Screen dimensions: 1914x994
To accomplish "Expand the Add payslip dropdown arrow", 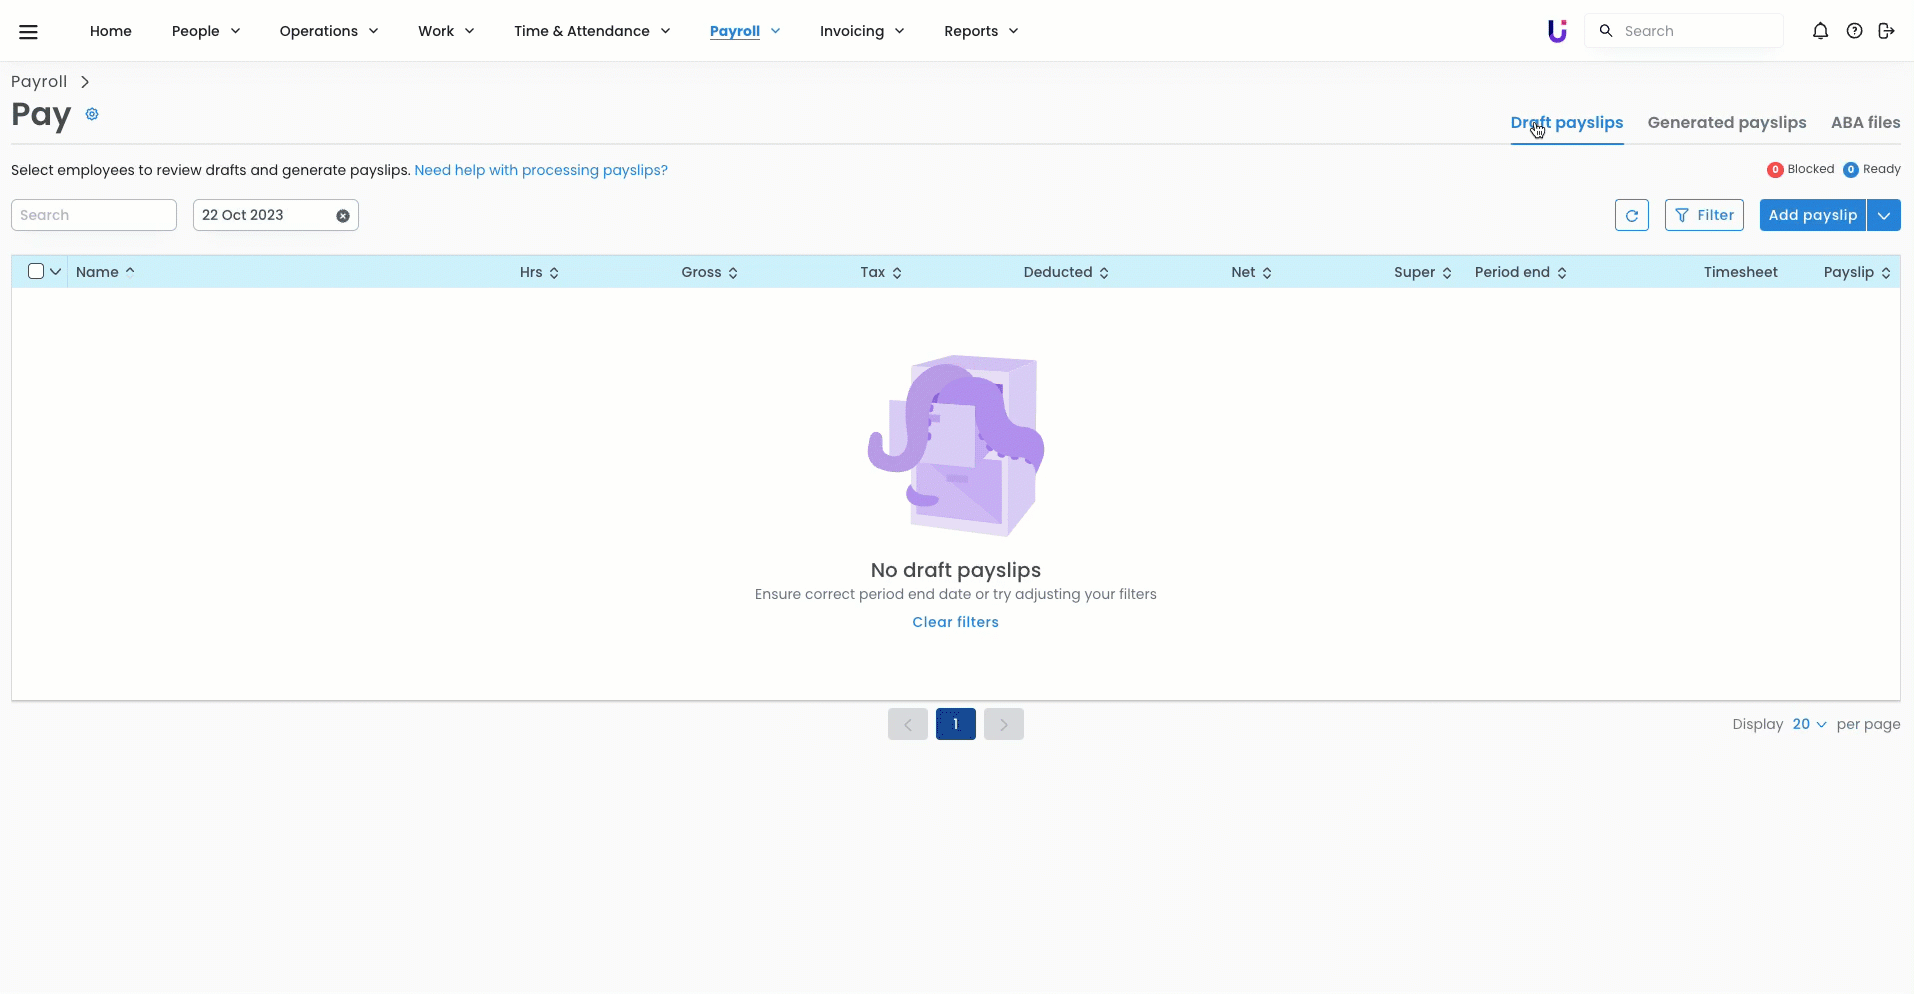I will point(1883,215).
